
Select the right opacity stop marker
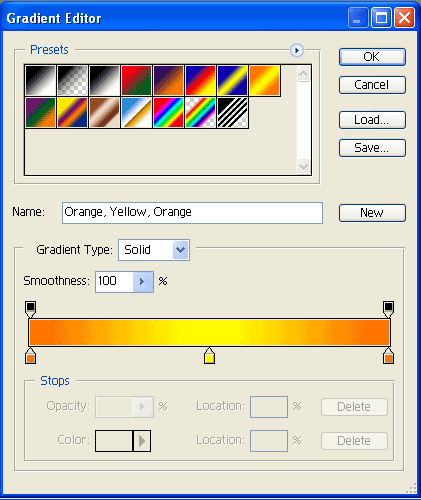tap(388, 309)
